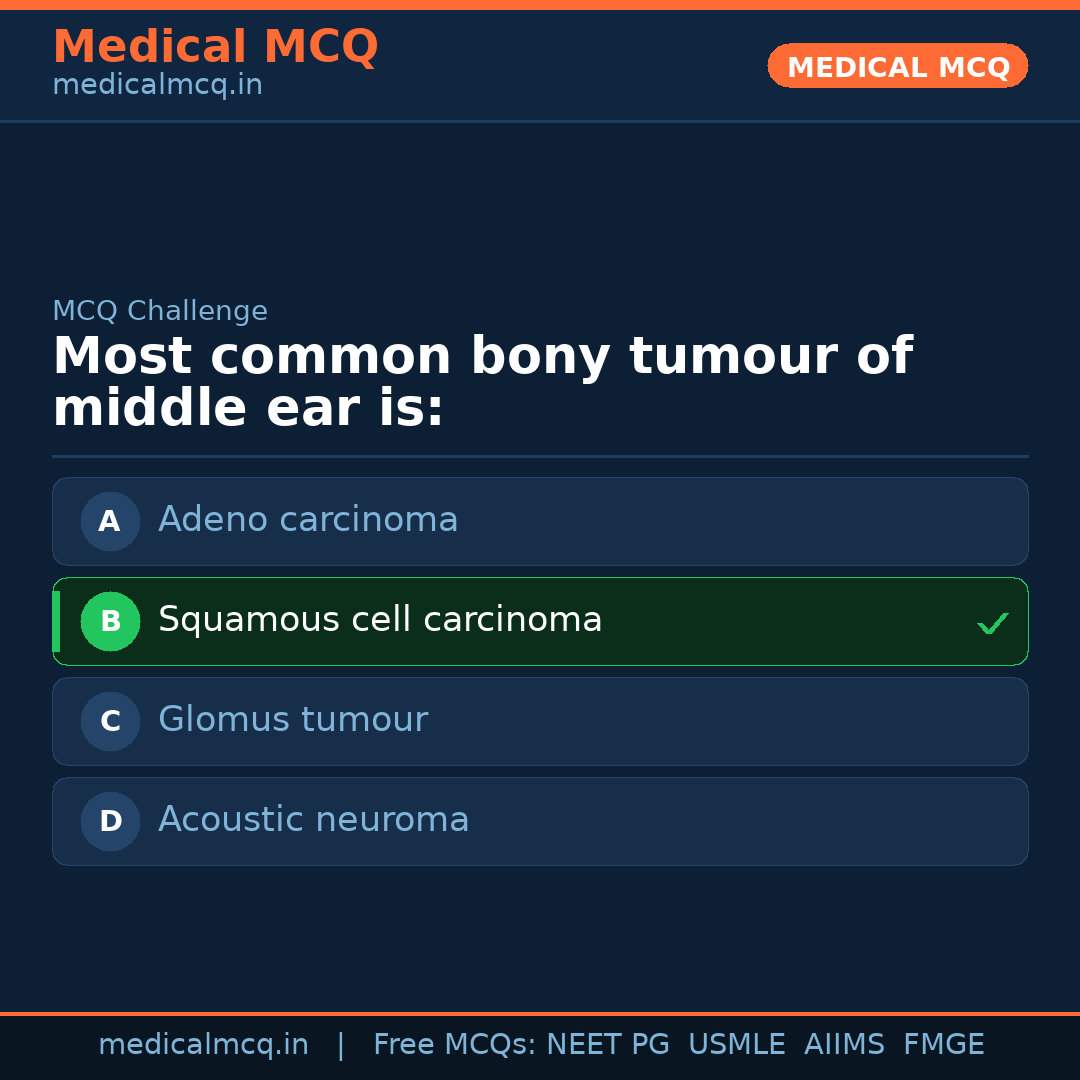This screenshot has height=1080, width=1080.
Task: Choose the Squamous cell carcinoma answer text
Action: [x=380, y=620]
